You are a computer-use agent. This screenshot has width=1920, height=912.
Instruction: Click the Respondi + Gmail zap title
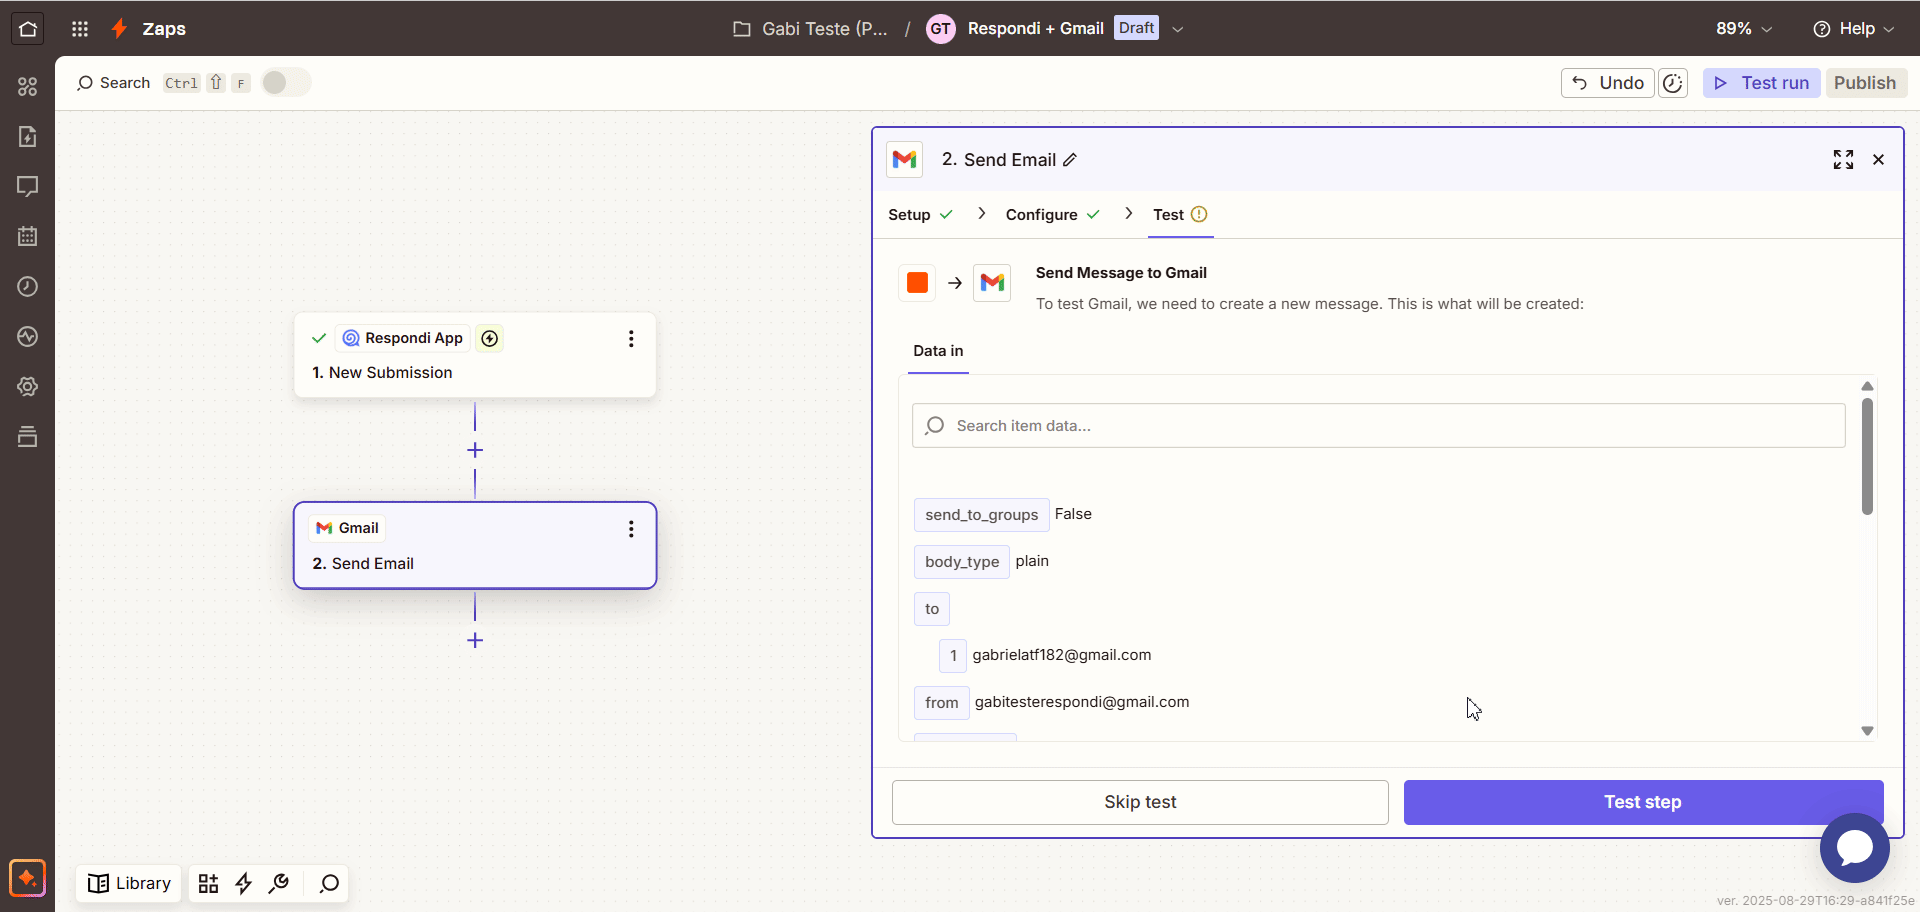1035,29
